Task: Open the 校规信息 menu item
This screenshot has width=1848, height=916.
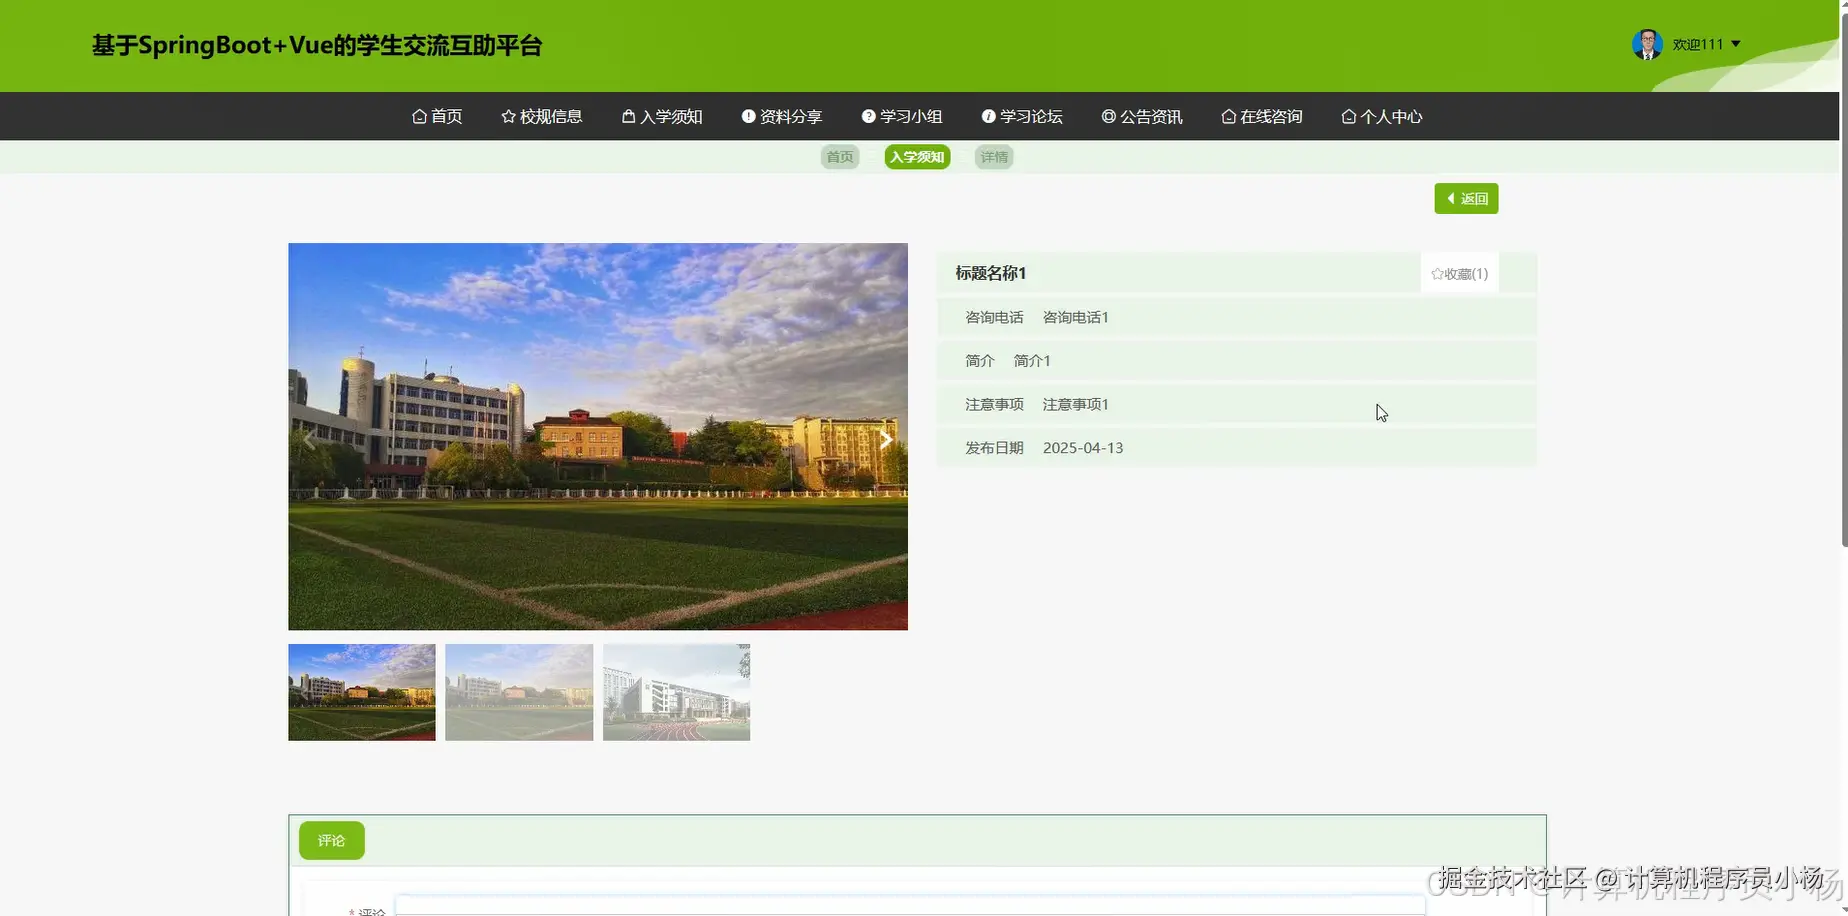Action: tap(541, 116)
